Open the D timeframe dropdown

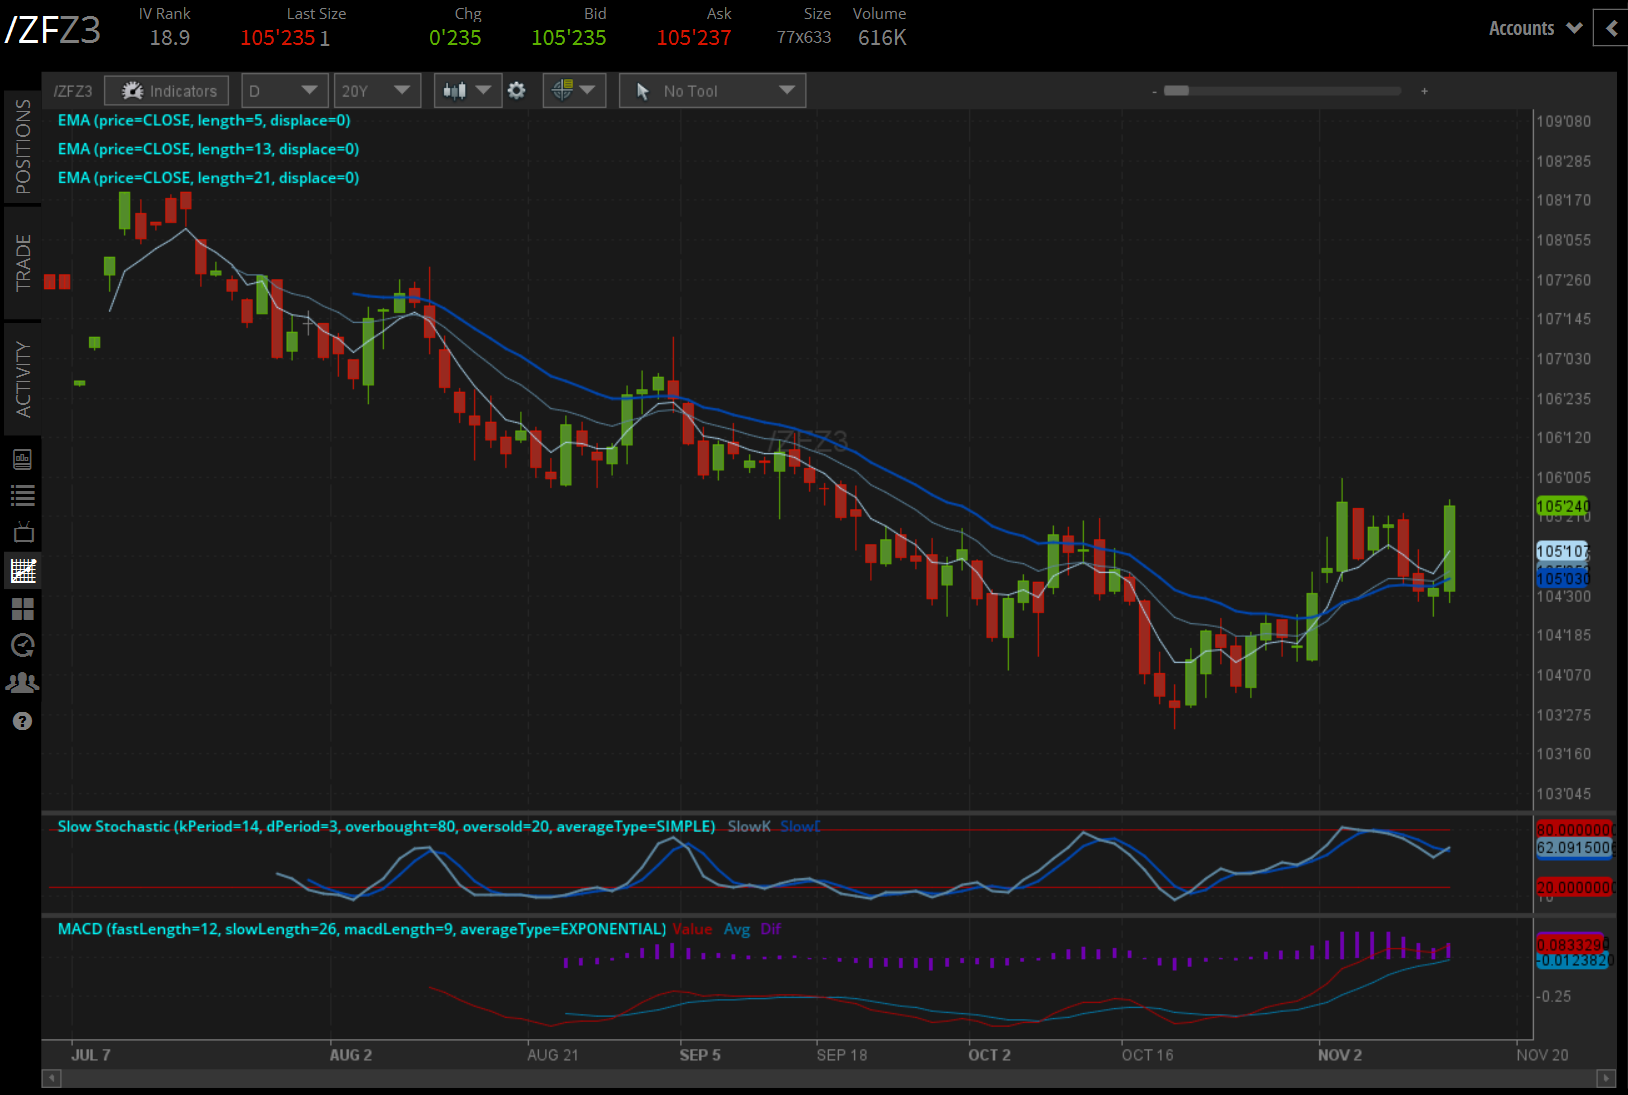[284, 90]
